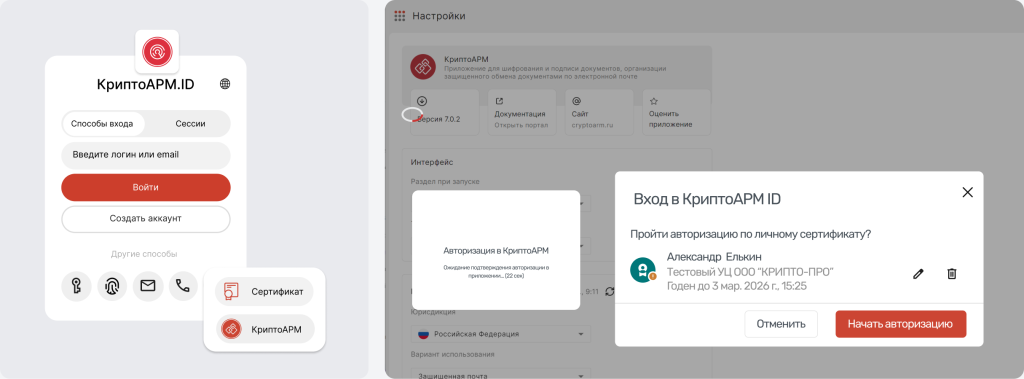
Task: Click the Интерфейс section heading
Action: click(x=432, y=162)
